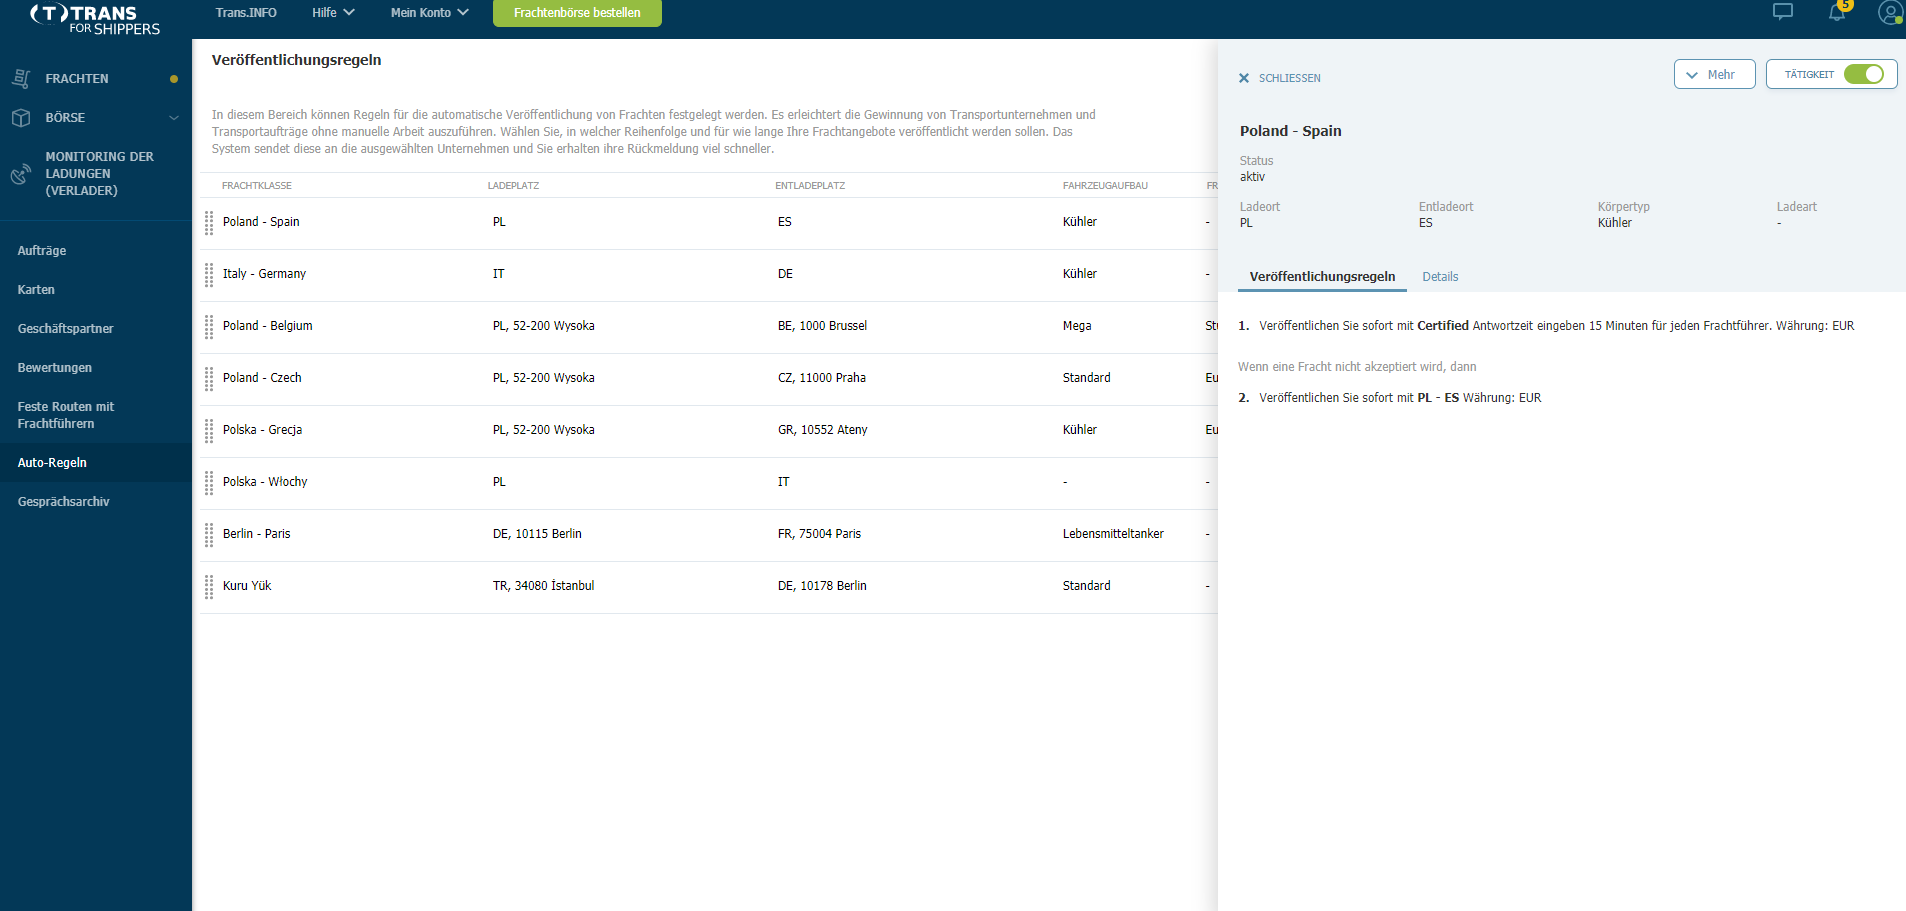Open Karten in the sidebar
The height and width of the screenshot is (911, 1906).
[36, 290]
